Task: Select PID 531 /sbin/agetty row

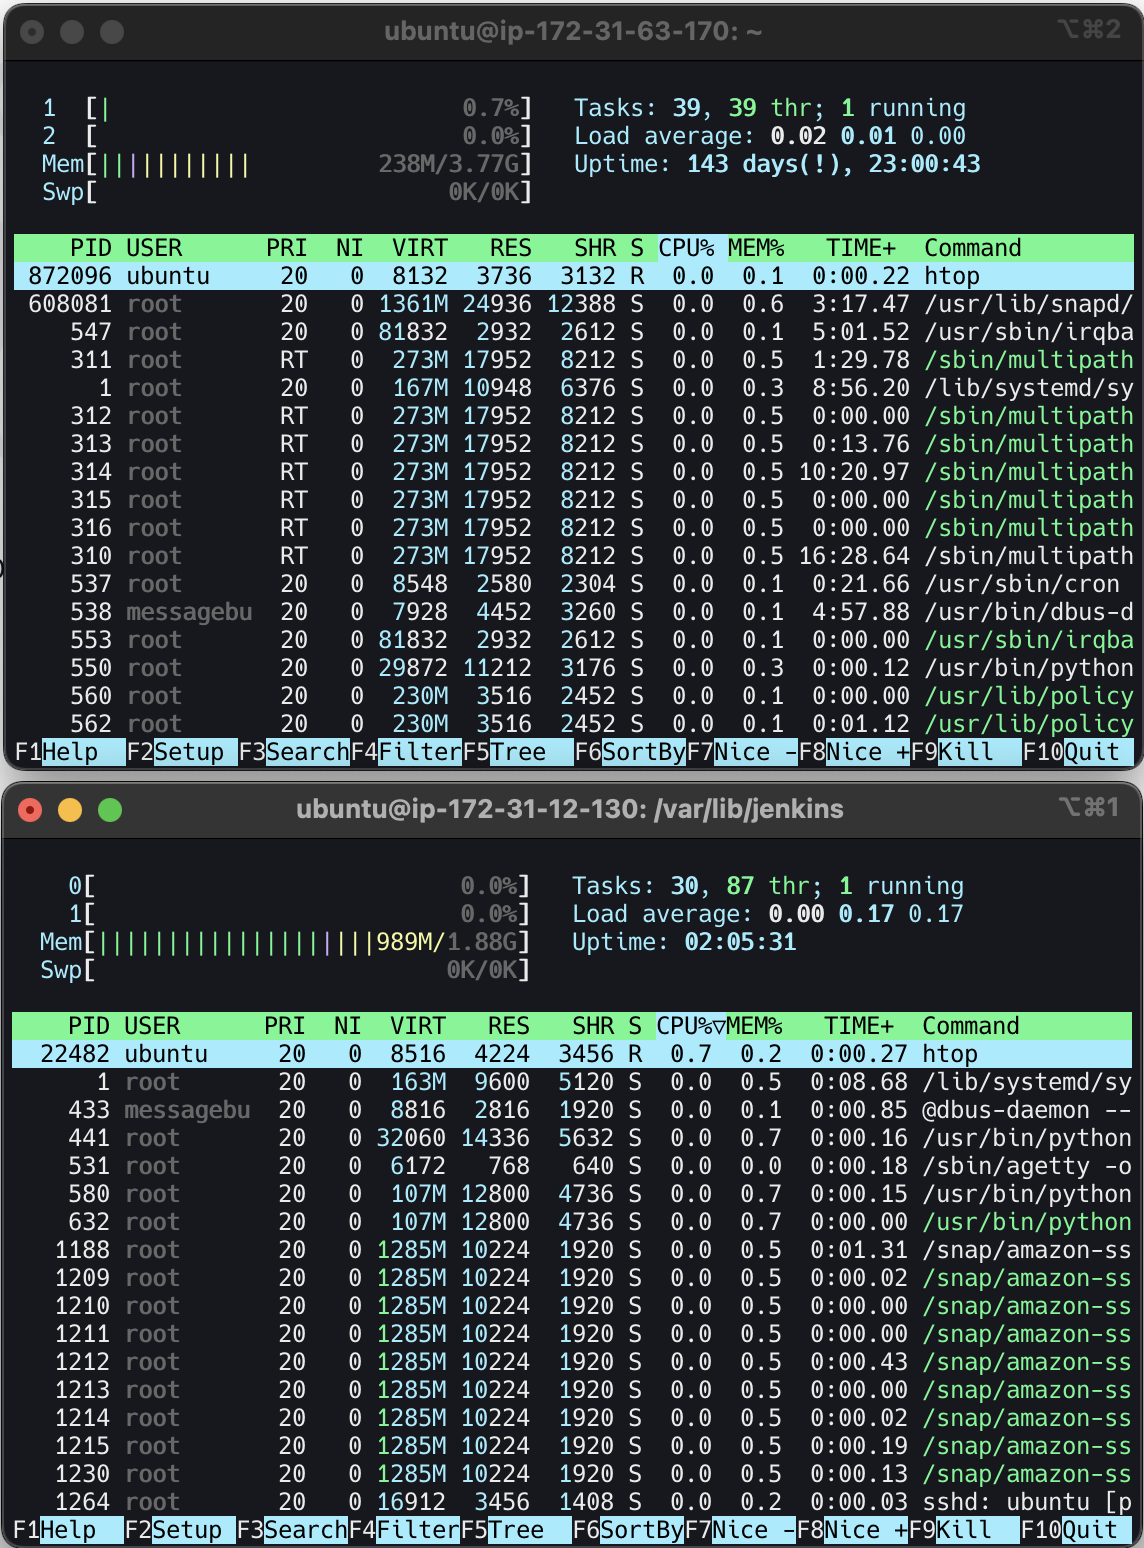Action: [572, 1166]
